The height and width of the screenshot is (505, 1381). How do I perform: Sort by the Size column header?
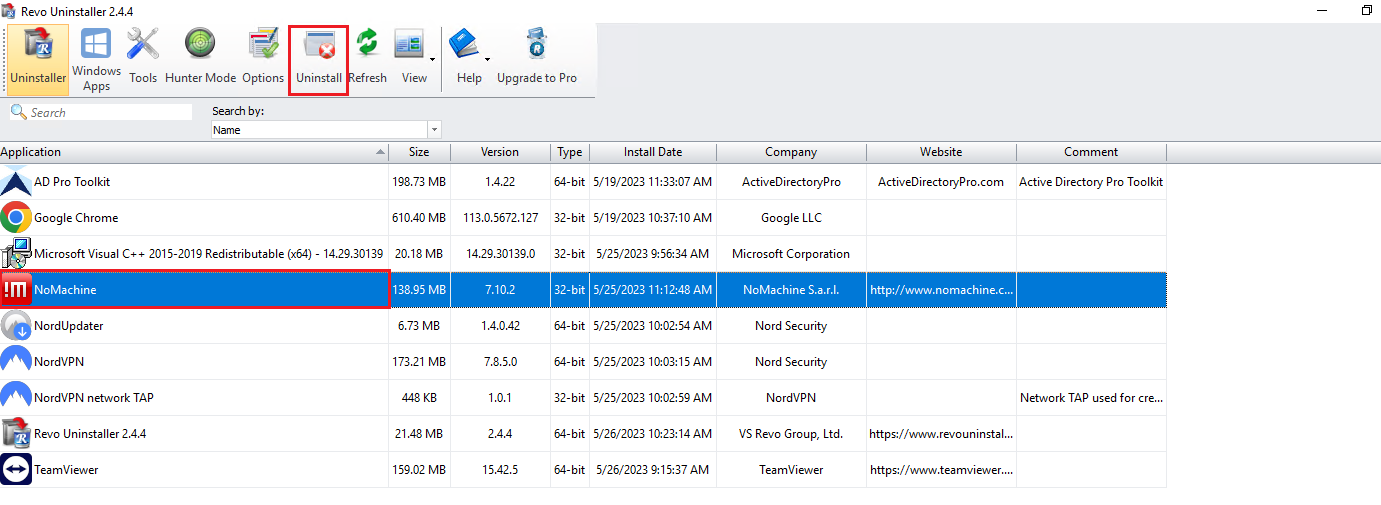click(x=420, y=152)
